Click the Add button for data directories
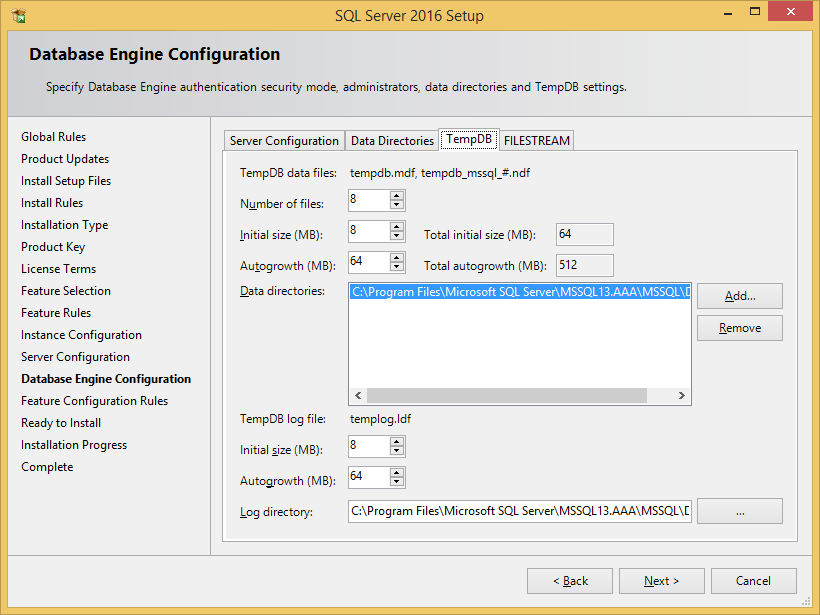The image size is (820, 615). click(x=739, y=296)
